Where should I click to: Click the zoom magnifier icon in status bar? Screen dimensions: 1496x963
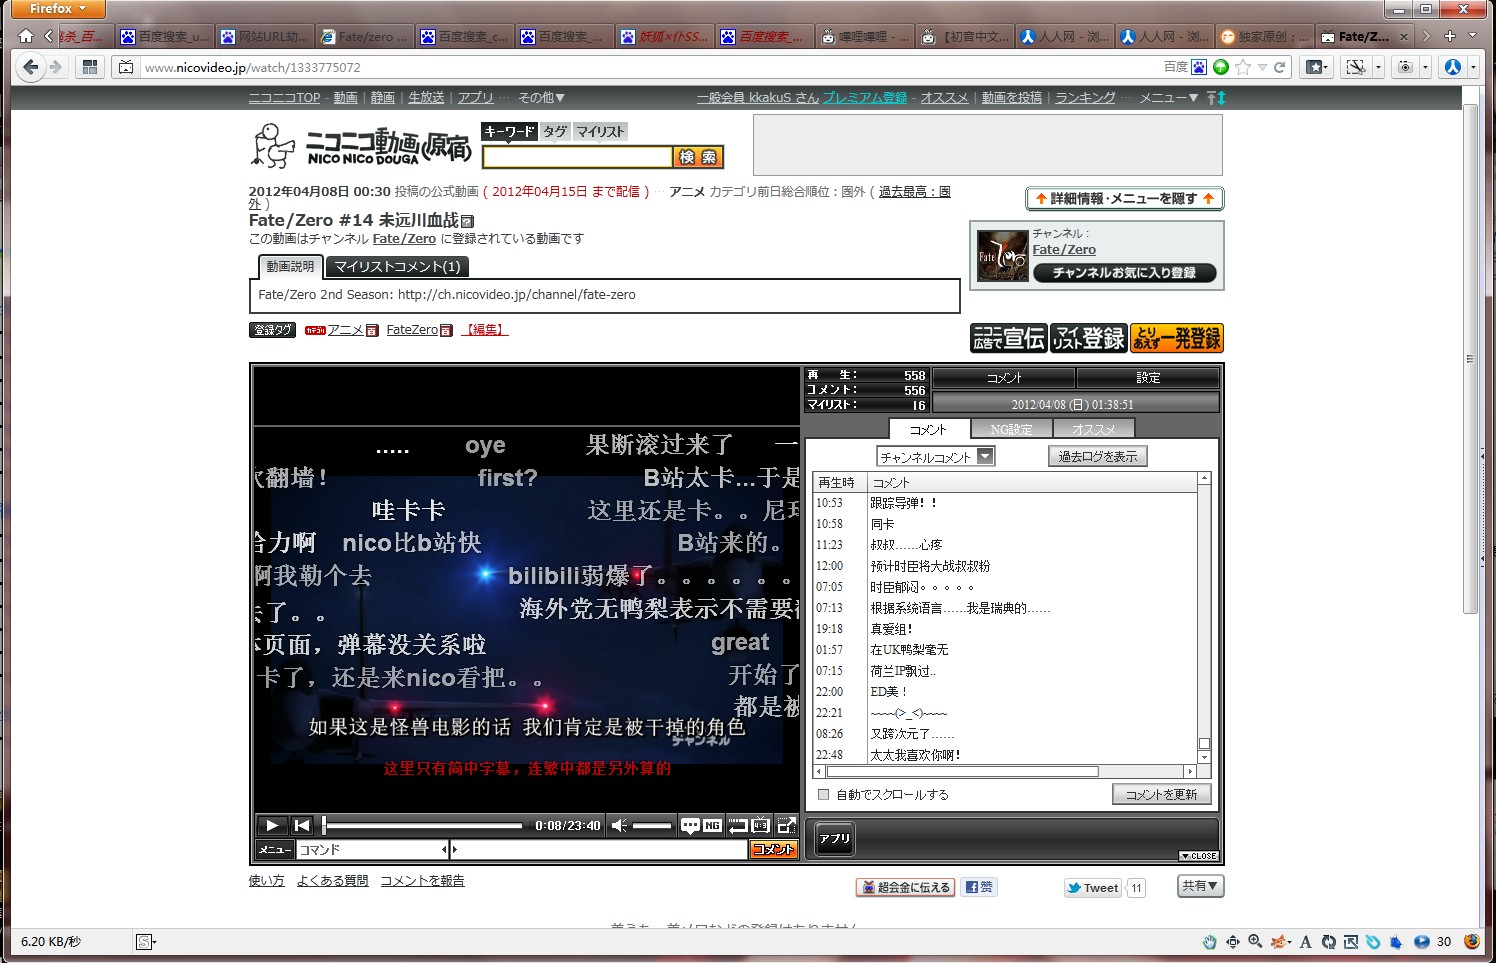coord(1255,942)
